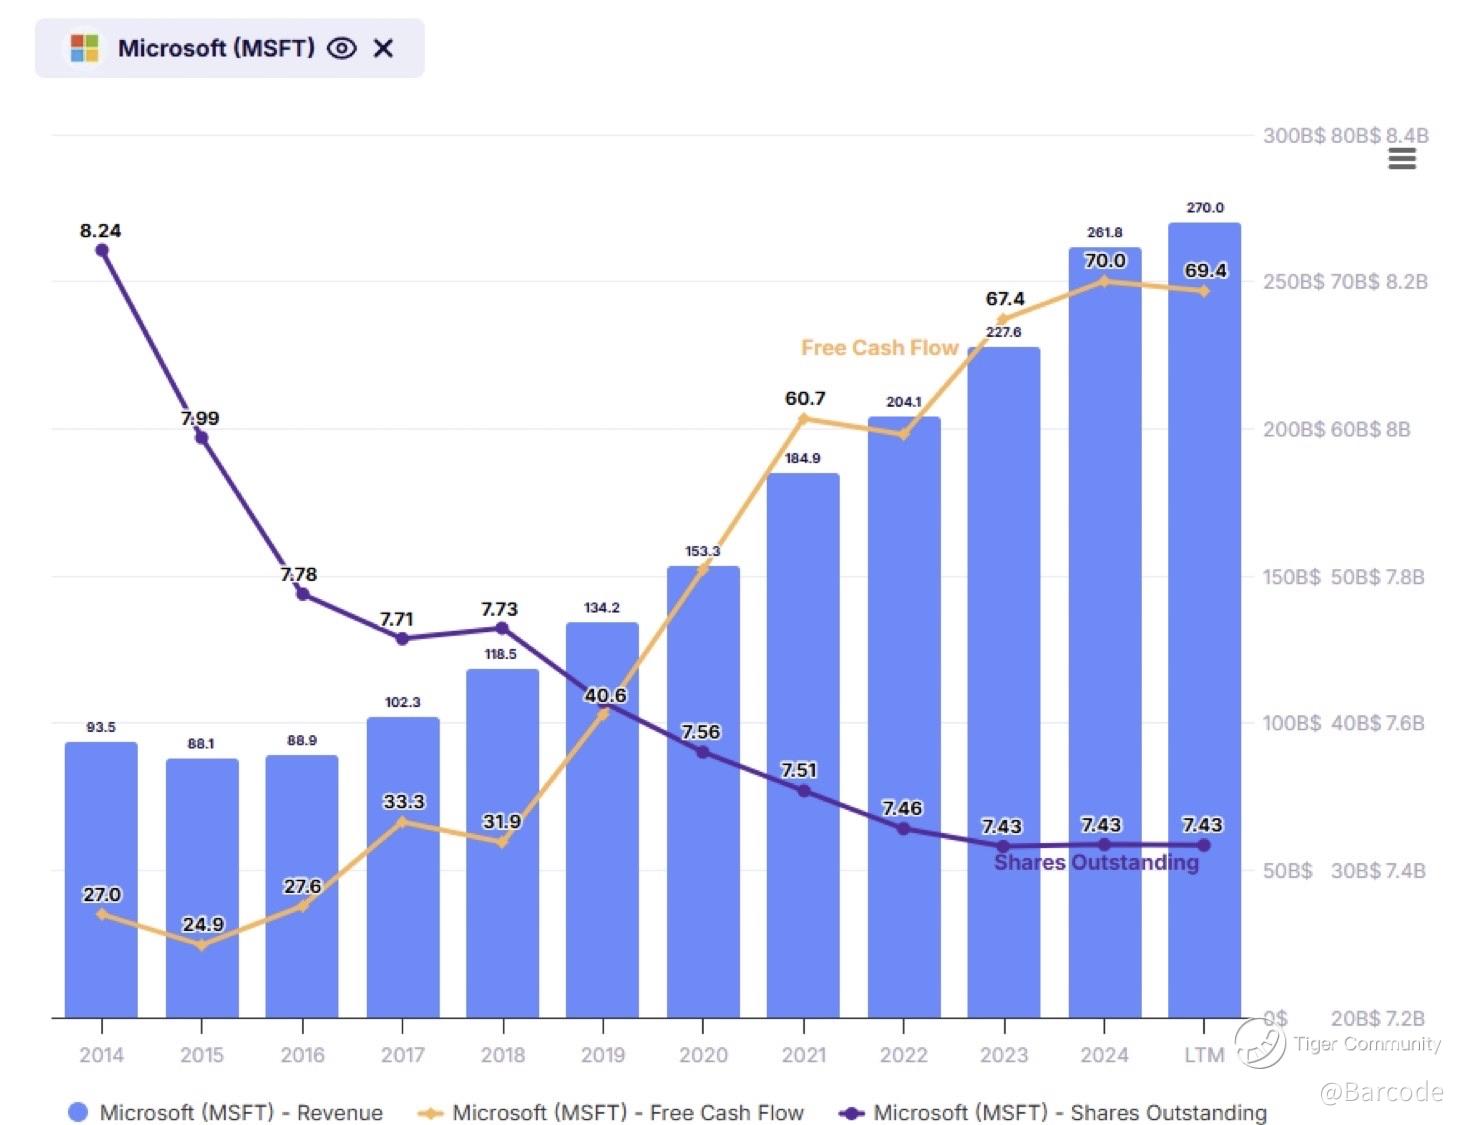Click the Tiger Community watermark logo
1472x1125 pixels.
(1260, 1043)
